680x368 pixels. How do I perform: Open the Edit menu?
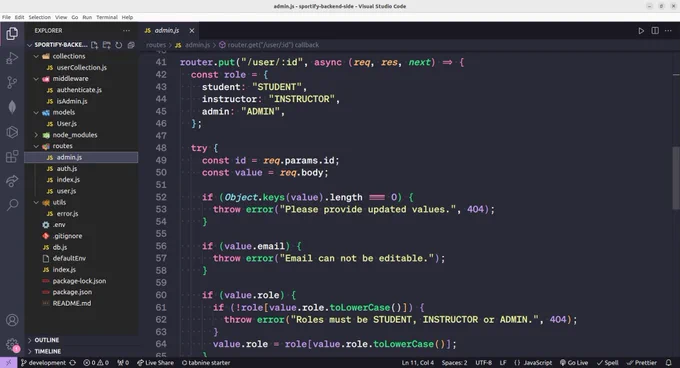20,17
